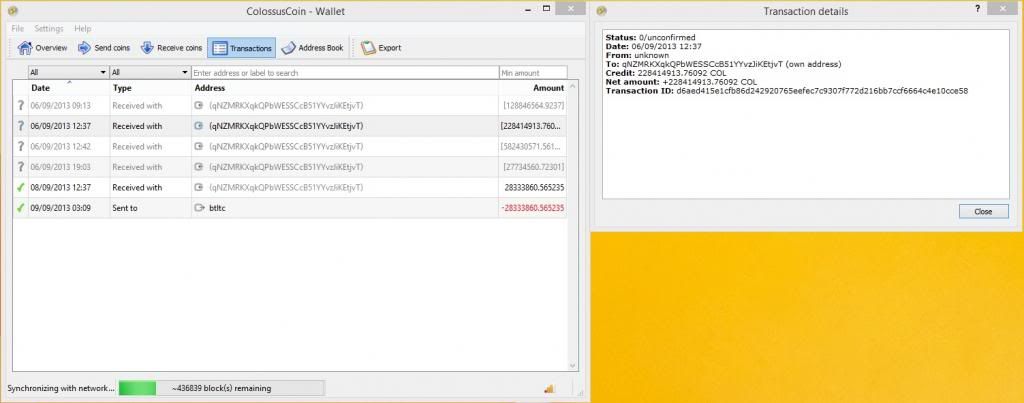Viewport: 1024px width, 403px height.
Task: Click unconfirmed status icon for 06/09/2013 09:13
Action: click(x=20, y=105)
